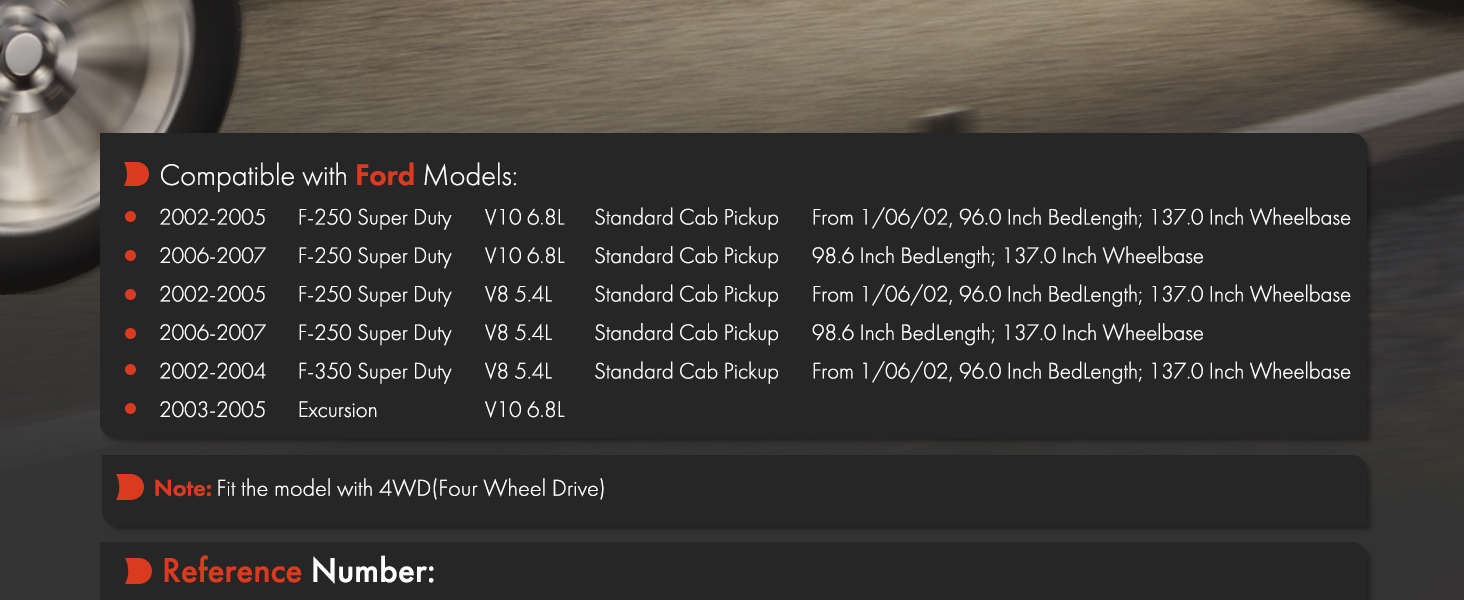The width and height of the screenshot is (1464, 600).
Task: Click the red bullet for 2002-2005 V10 6.8L row
Action: click(x=130, y=217)
